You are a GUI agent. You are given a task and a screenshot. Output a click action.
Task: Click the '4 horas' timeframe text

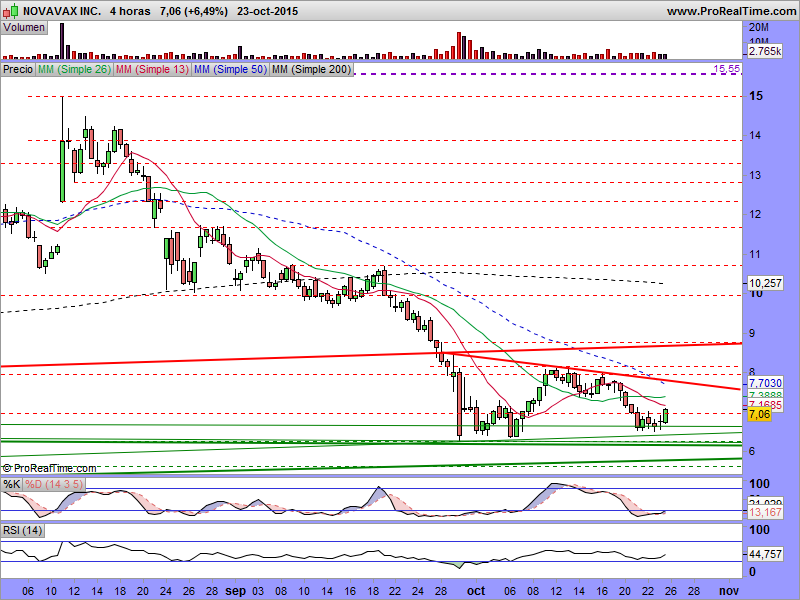(x=130, y=11)
